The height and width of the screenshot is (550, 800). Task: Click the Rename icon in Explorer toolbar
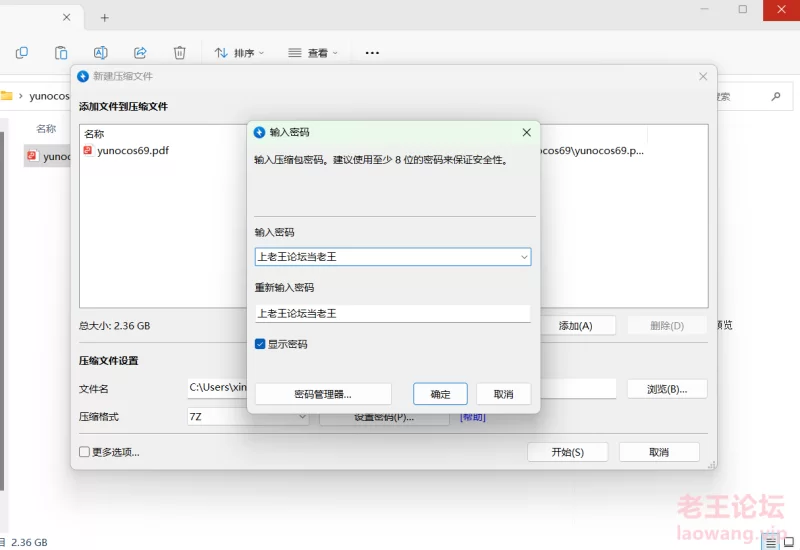(100, 53)
